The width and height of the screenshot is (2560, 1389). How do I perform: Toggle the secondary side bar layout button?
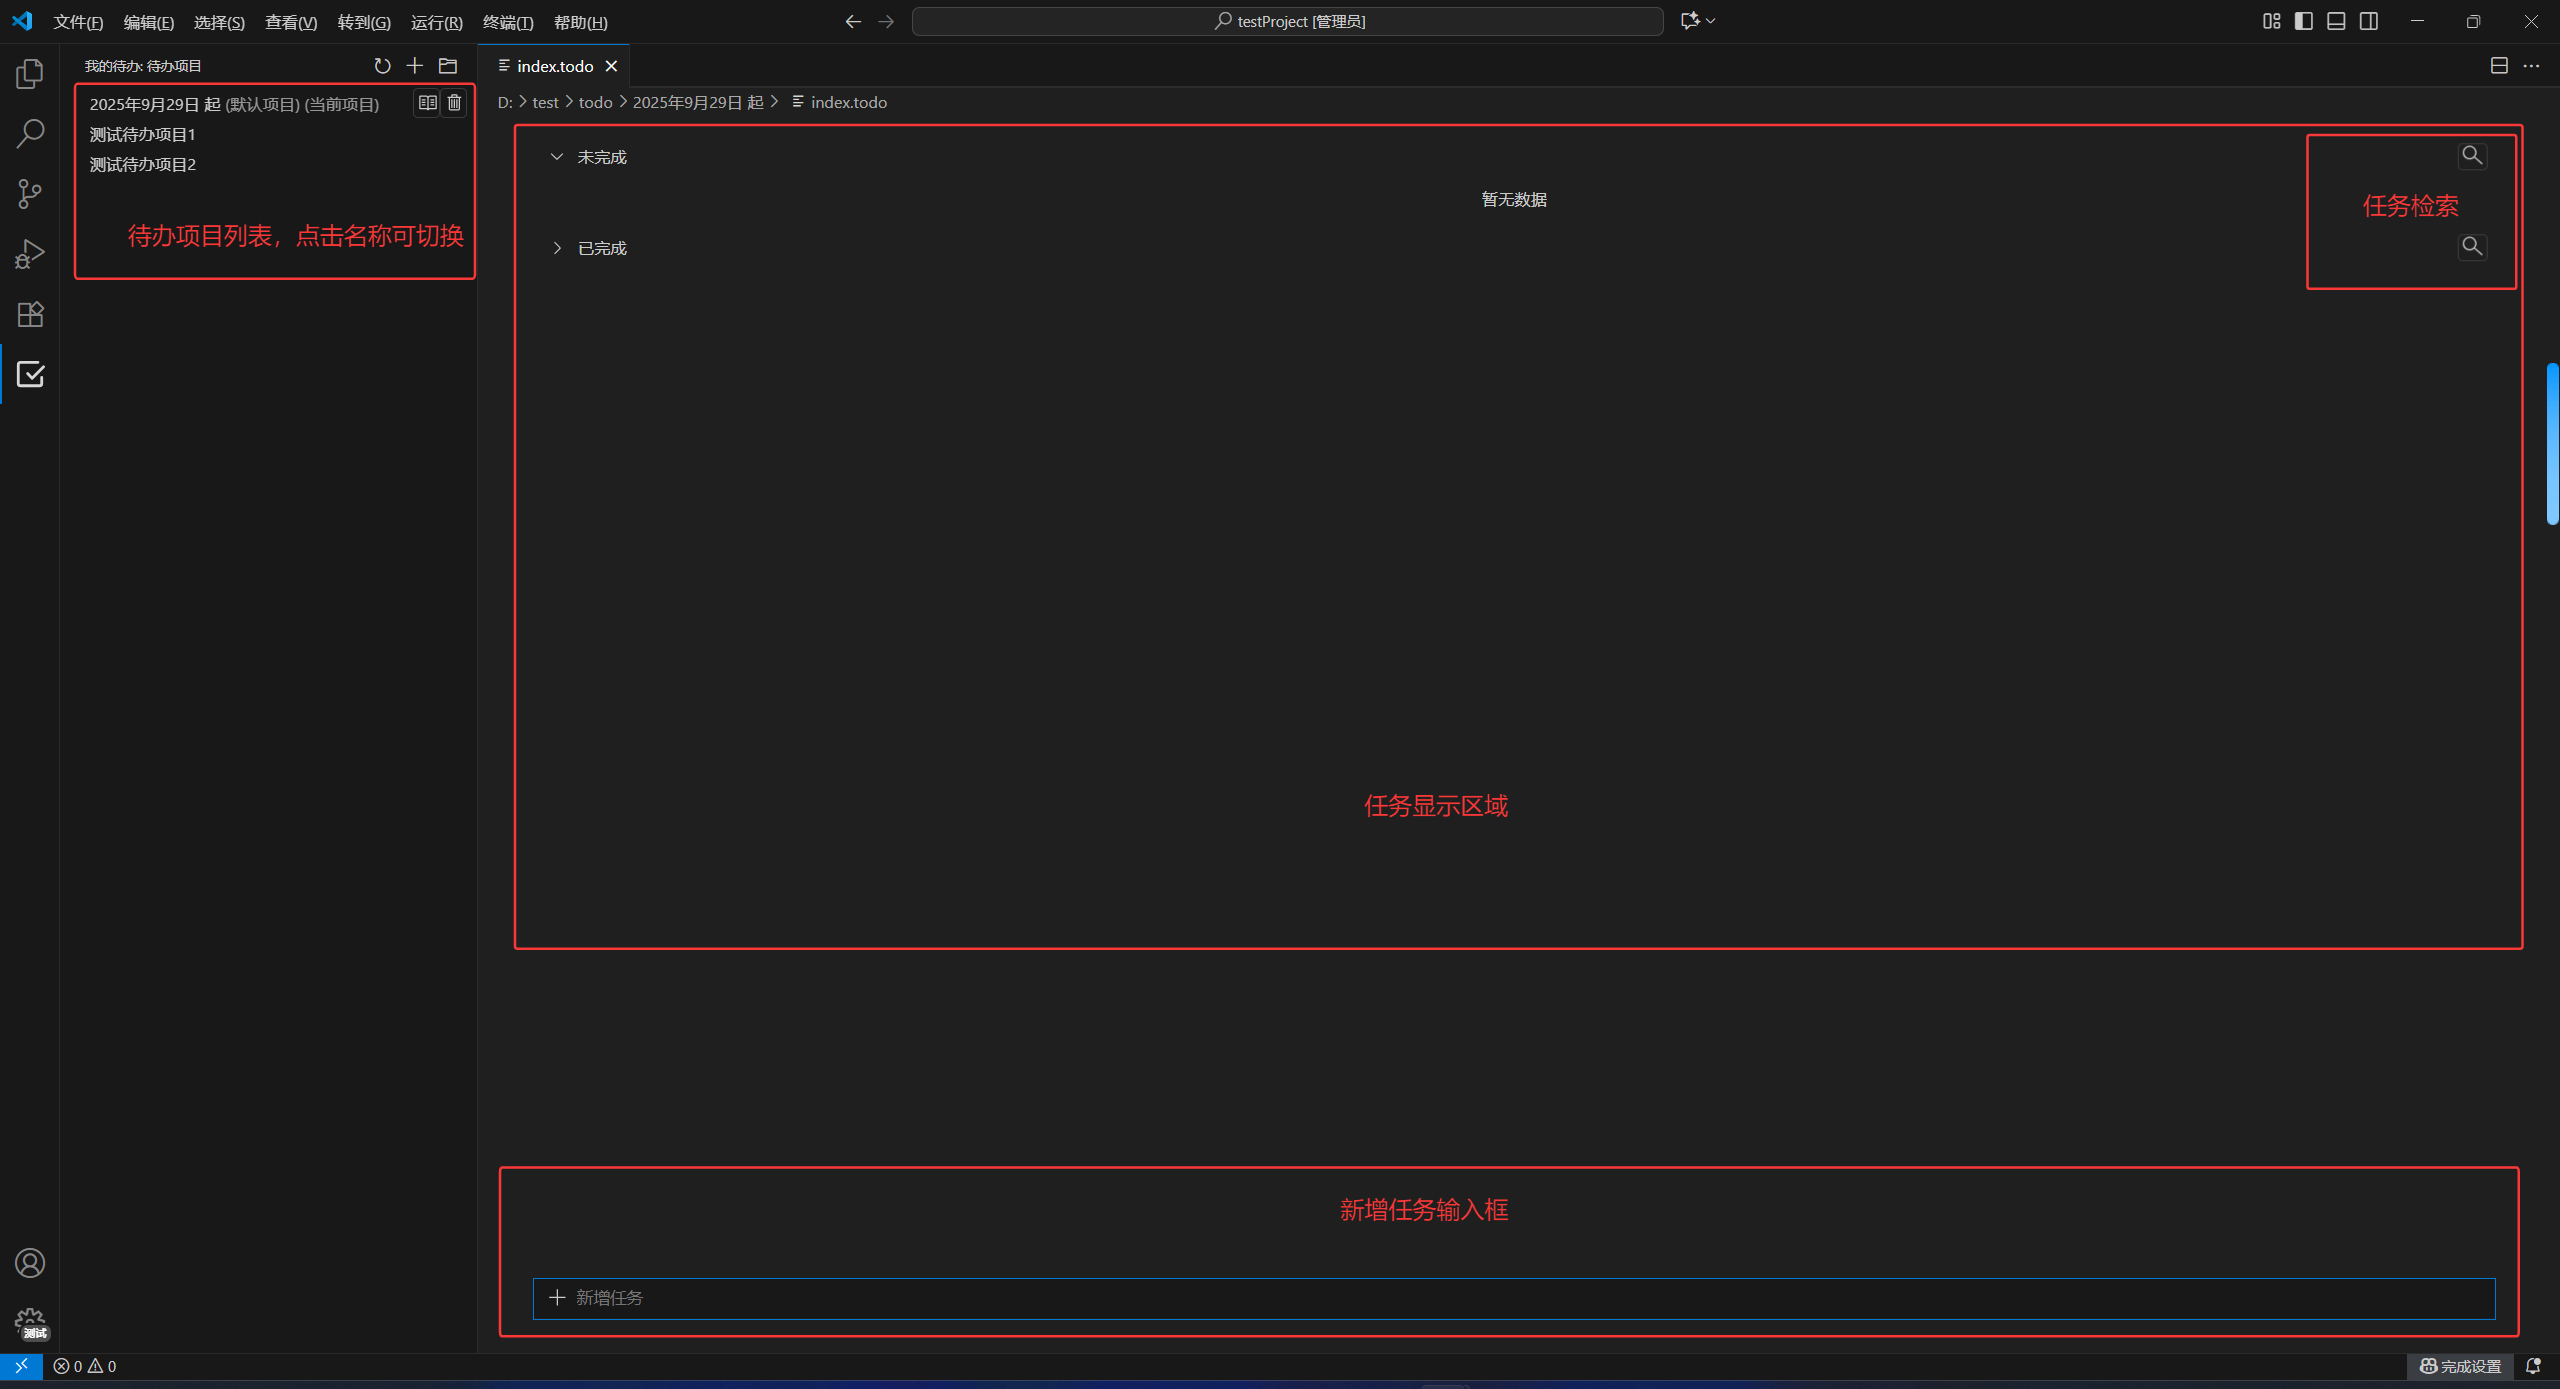click(x=2369, y=21)
